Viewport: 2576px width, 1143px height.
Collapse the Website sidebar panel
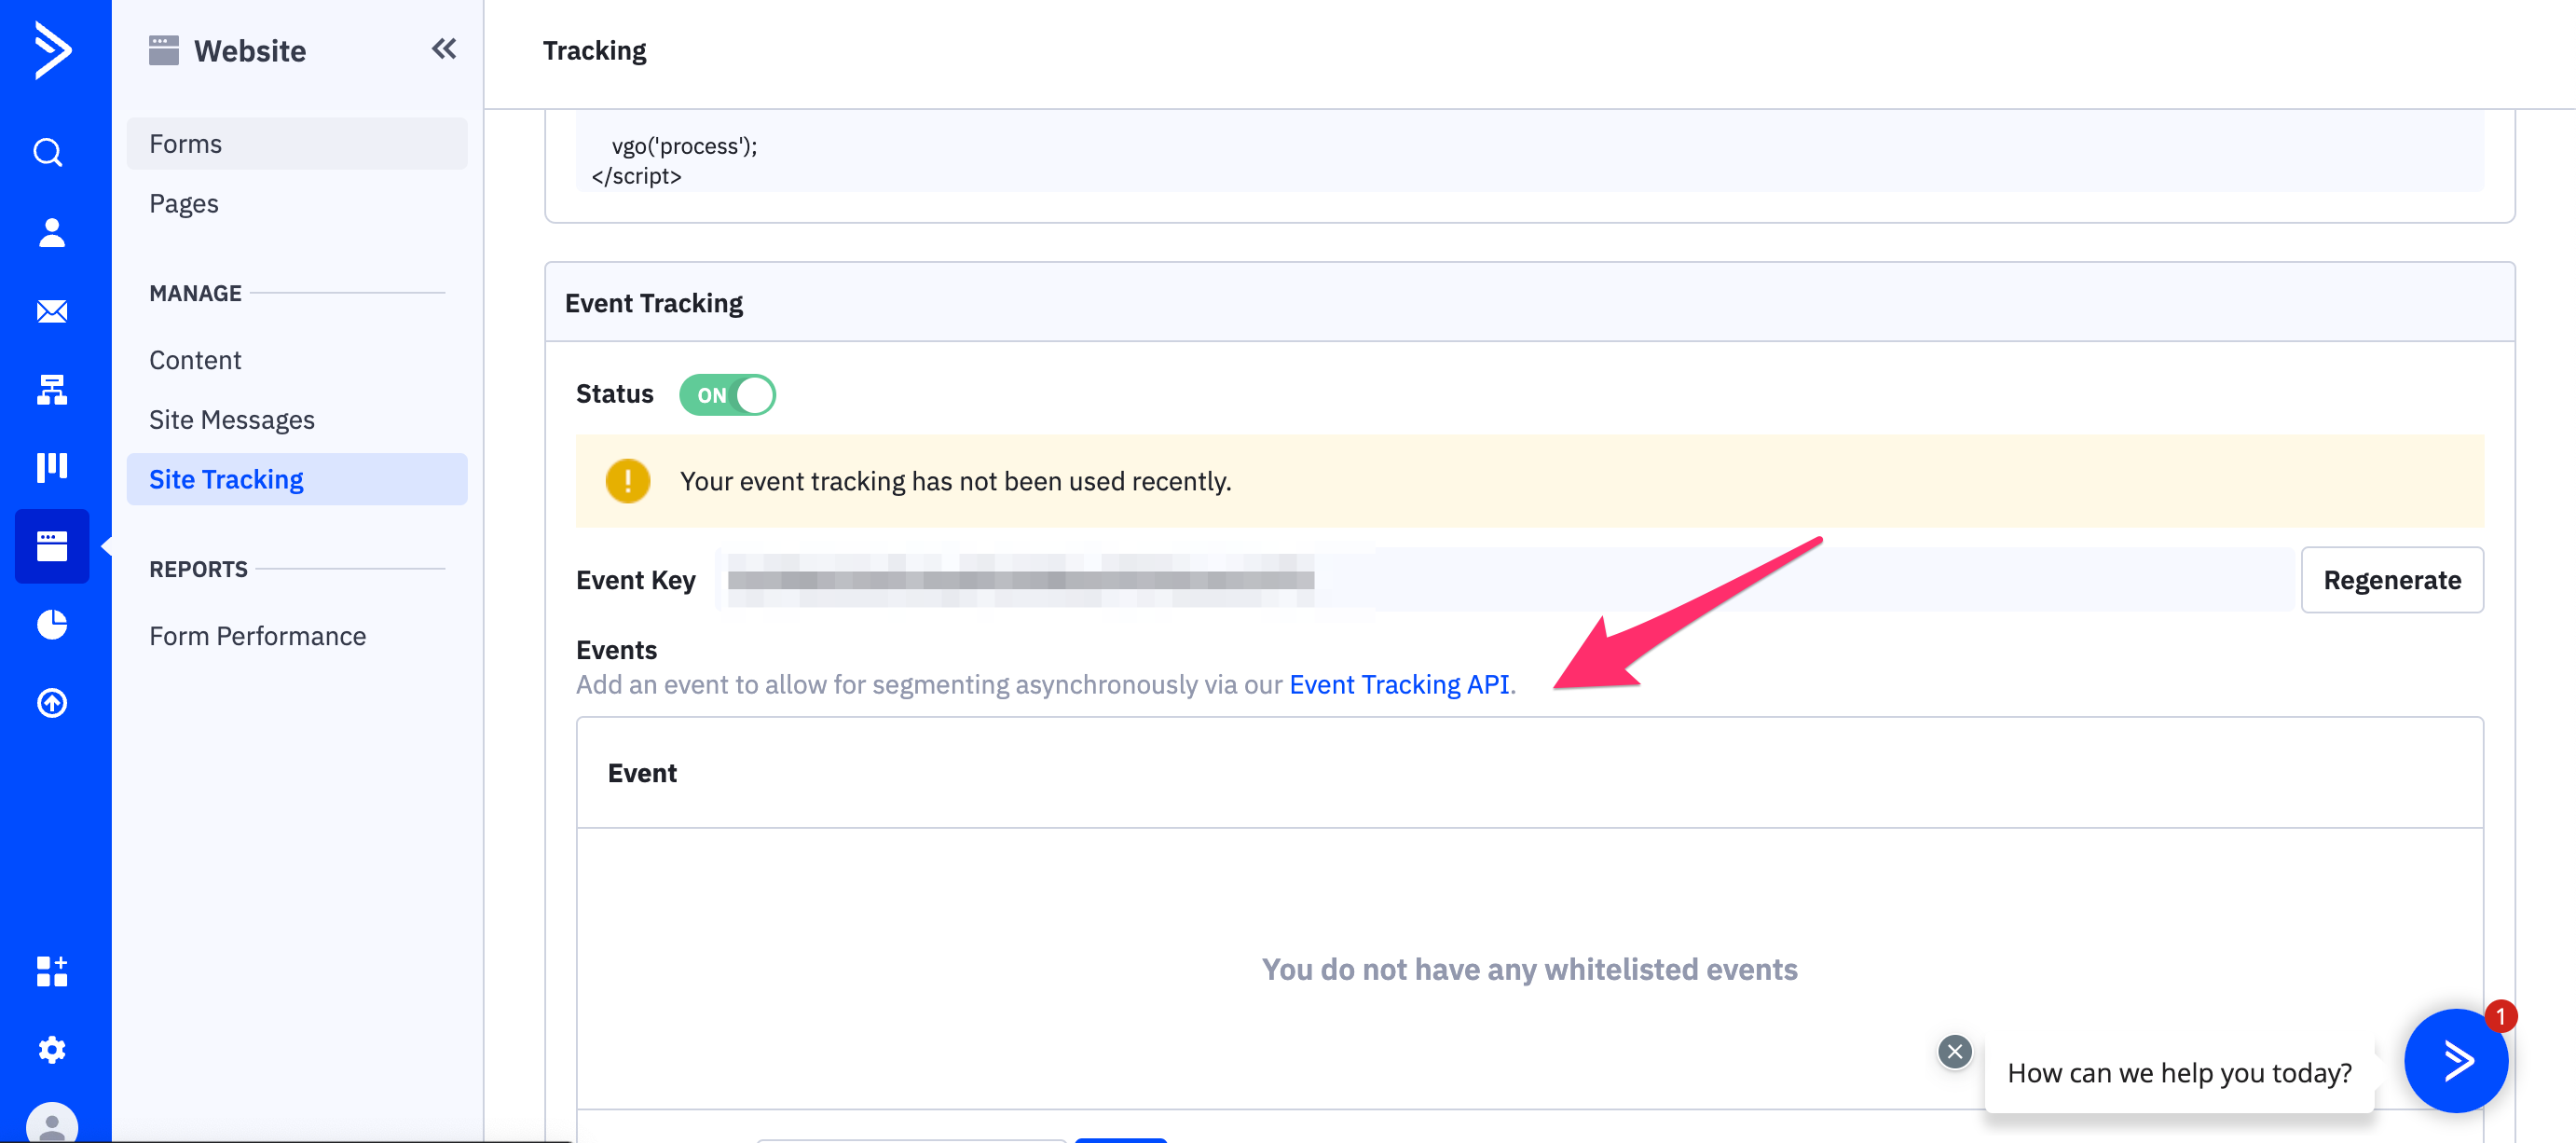pos(444,49)
